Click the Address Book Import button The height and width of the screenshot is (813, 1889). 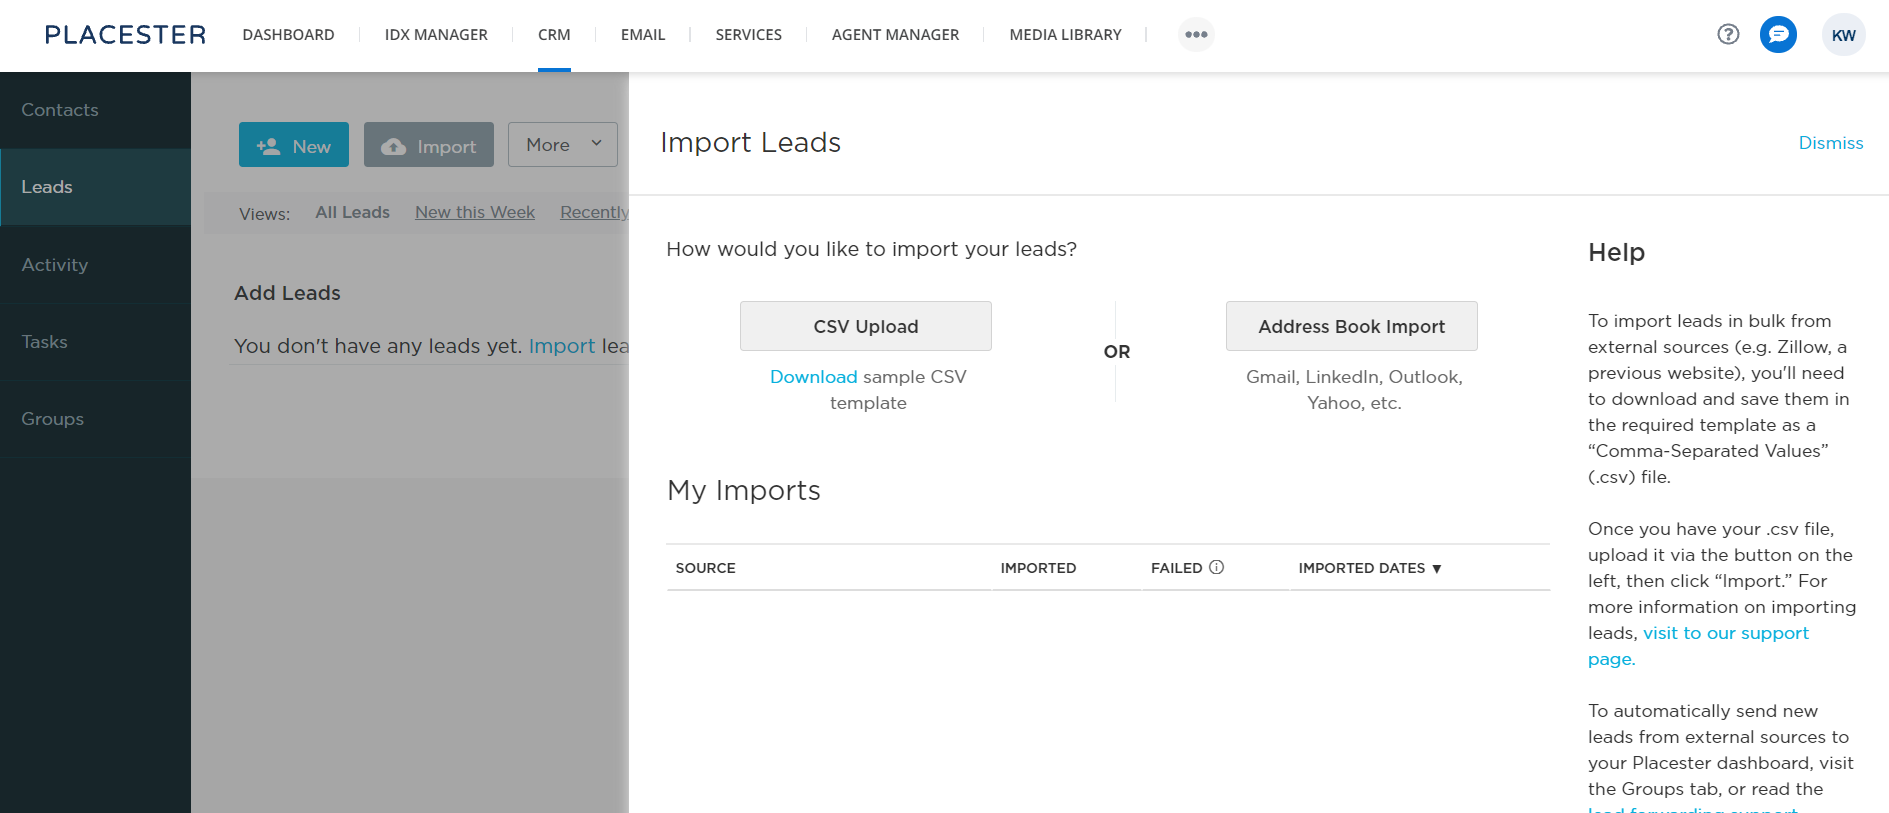point(1351,326)
